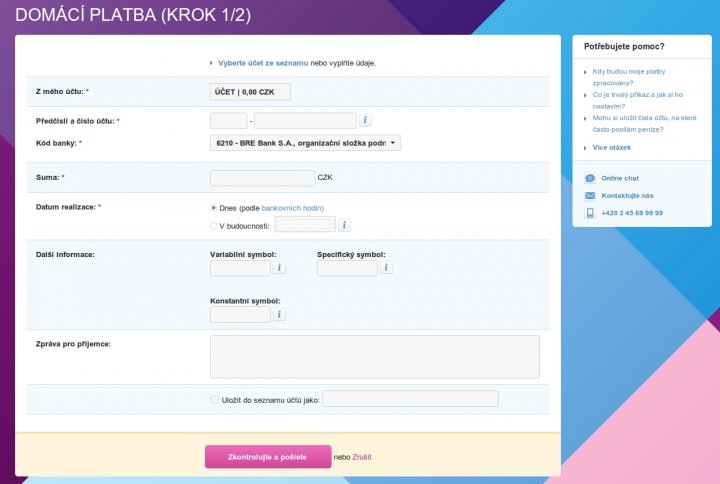
Task: Open the Z mého účtu account selector
Action: pyautogui.click(x=250, y=92)
